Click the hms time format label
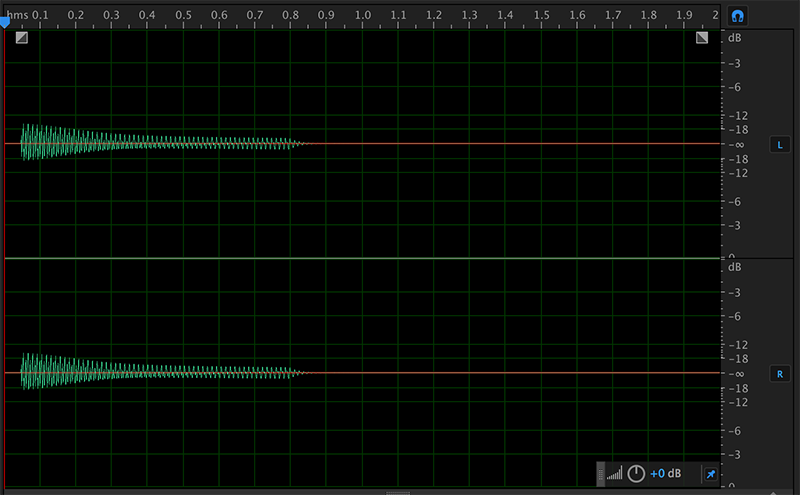This screenshot has height=495, width=800. 17,15
